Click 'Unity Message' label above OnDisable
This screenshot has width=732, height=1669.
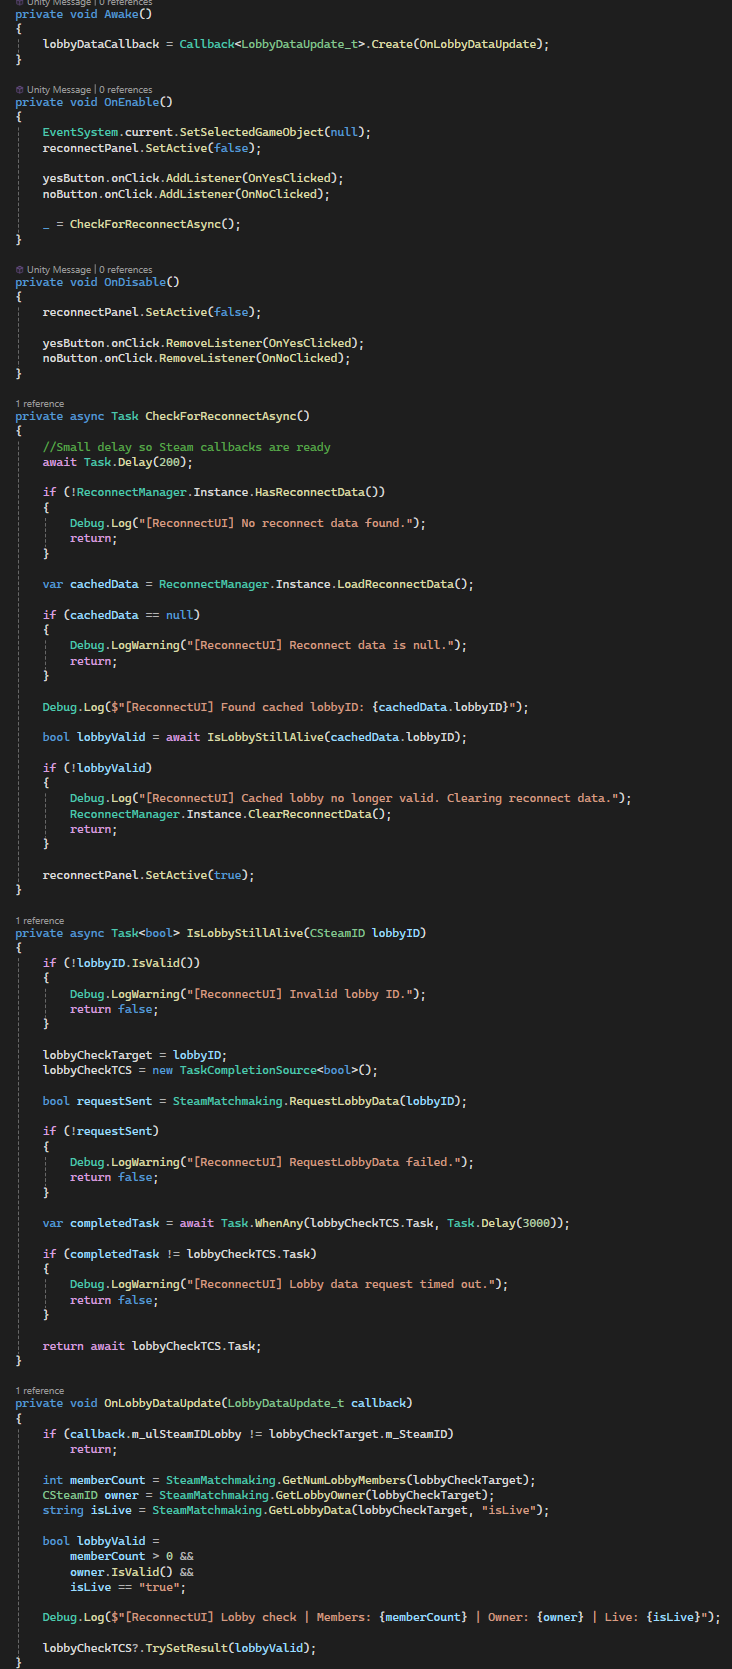click(x=58, y=270)
